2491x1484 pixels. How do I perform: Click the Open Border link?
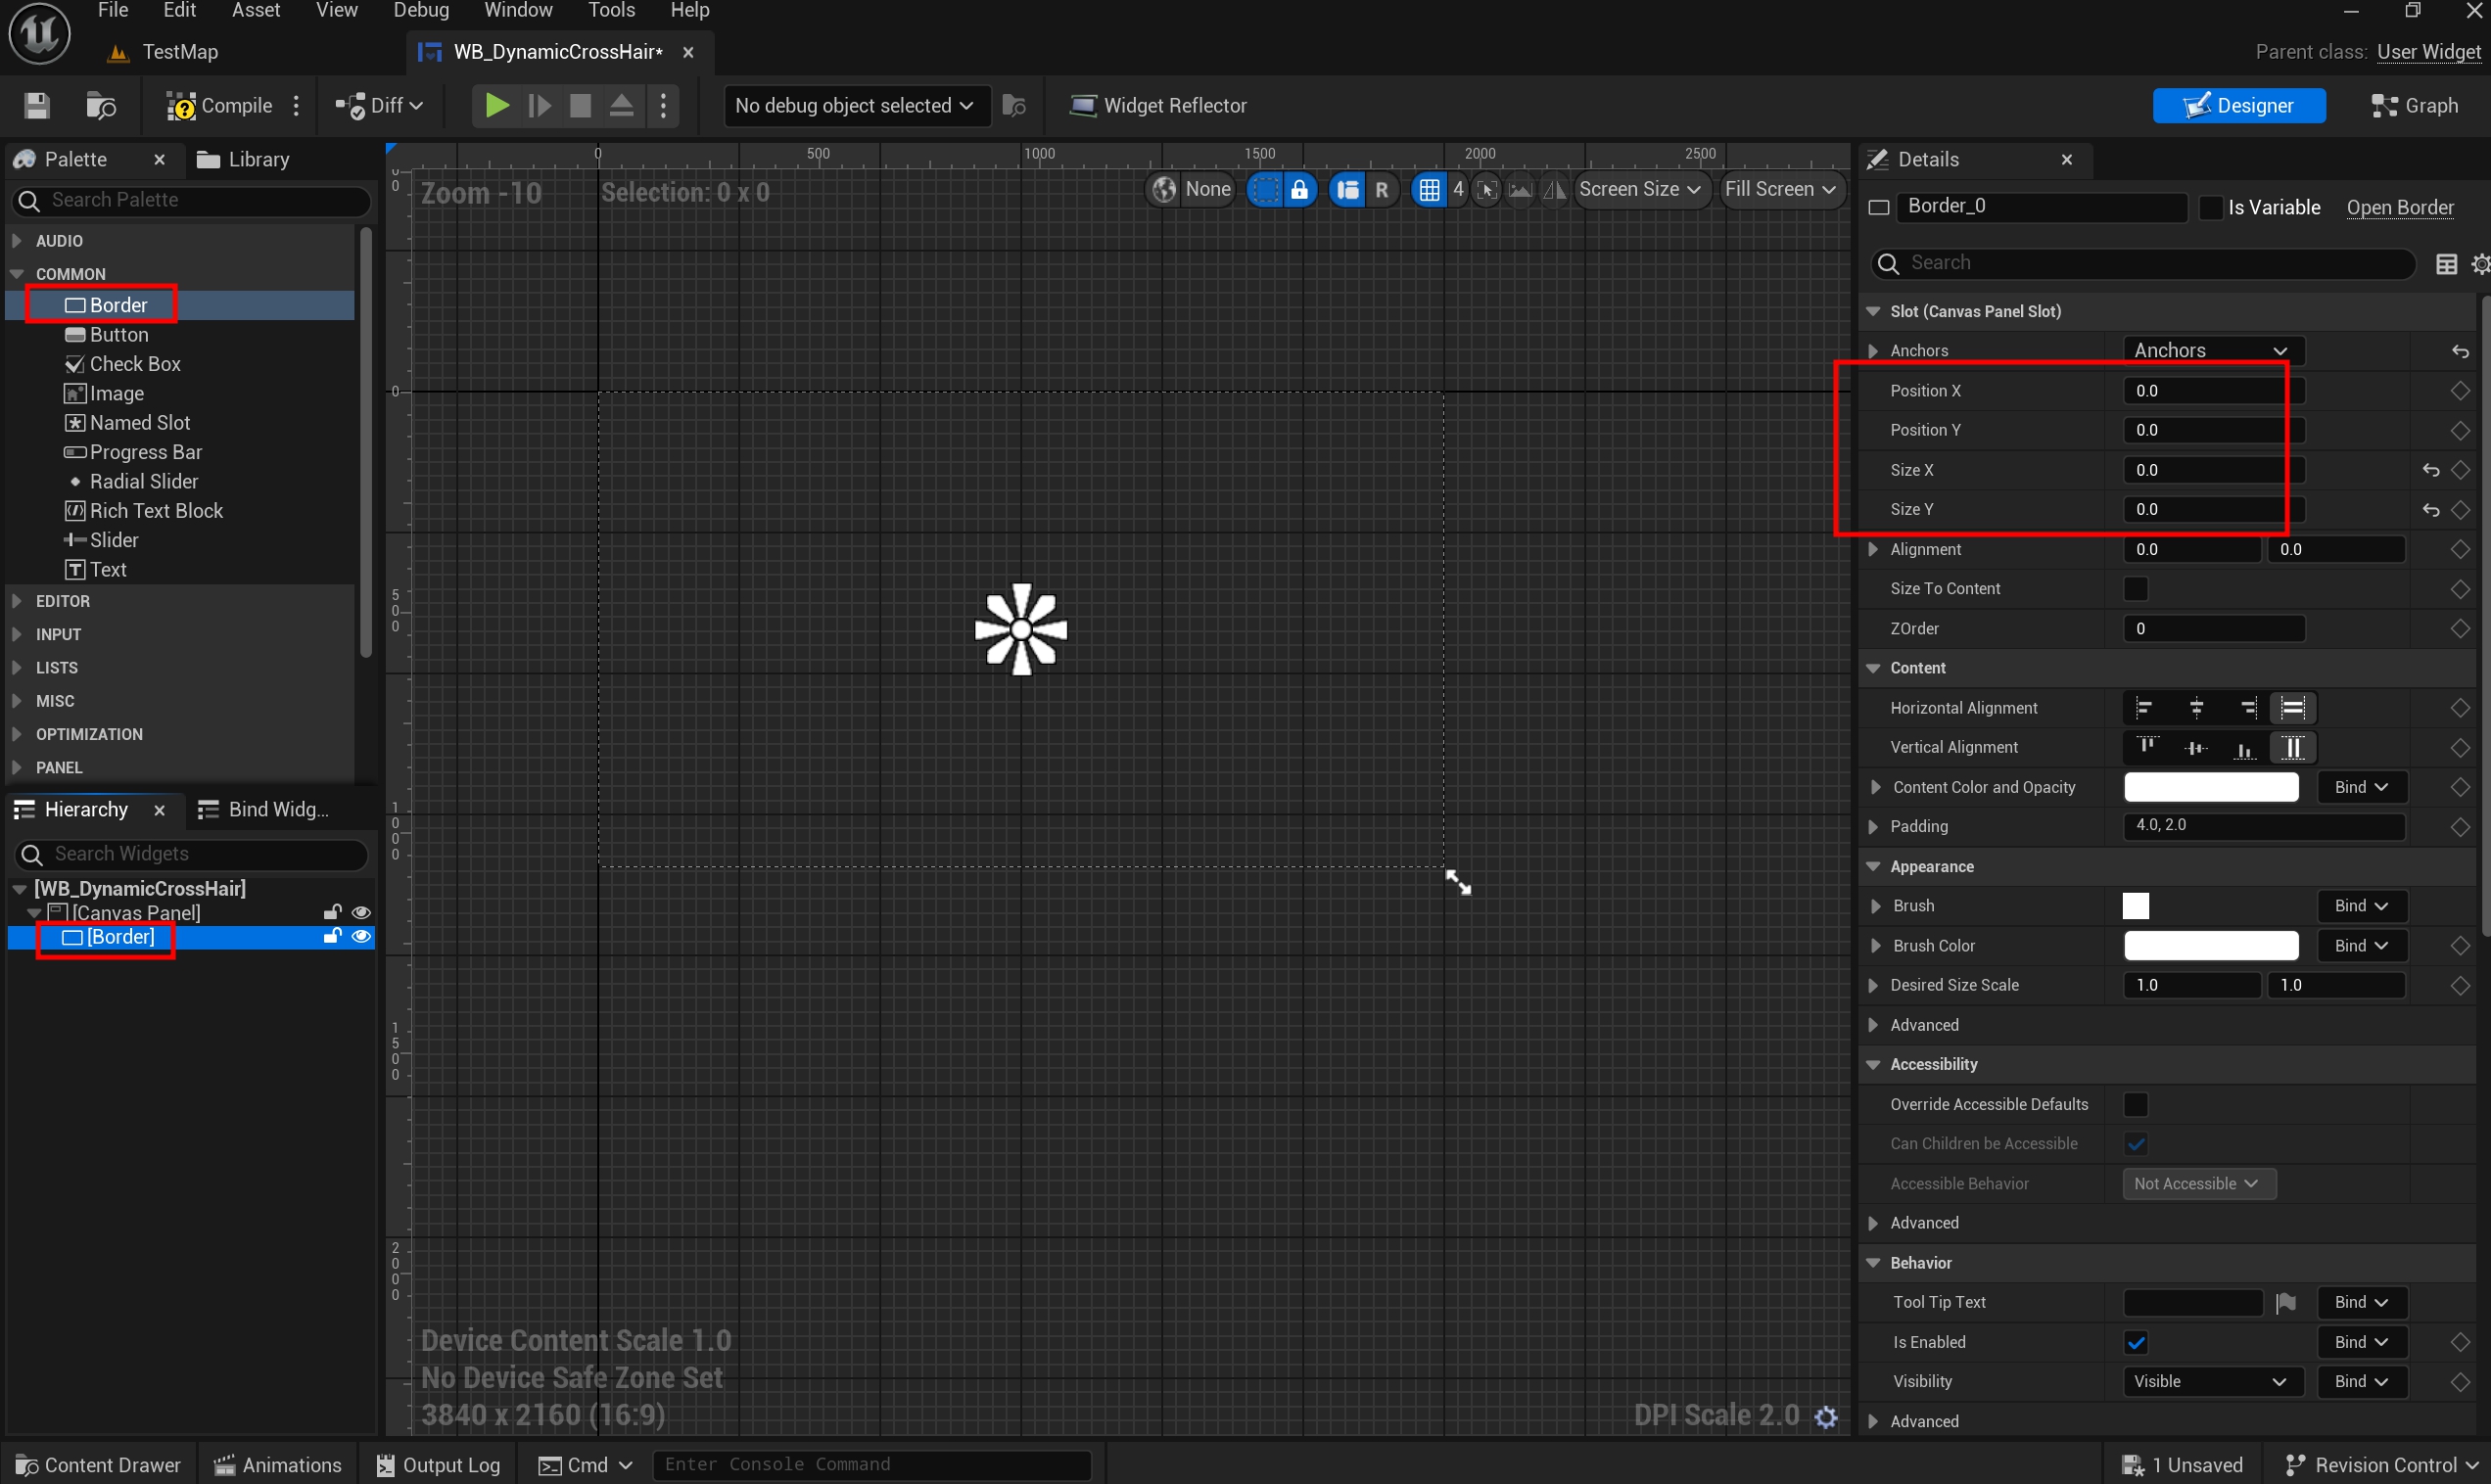(x=2399, y=207)
